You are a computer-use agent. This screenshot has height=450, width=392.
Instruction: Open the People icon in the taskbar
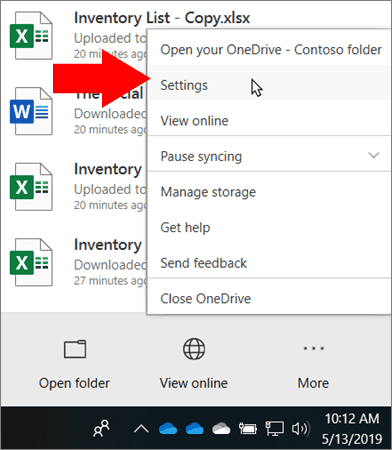pyautogui.click(x=101, y=428)
